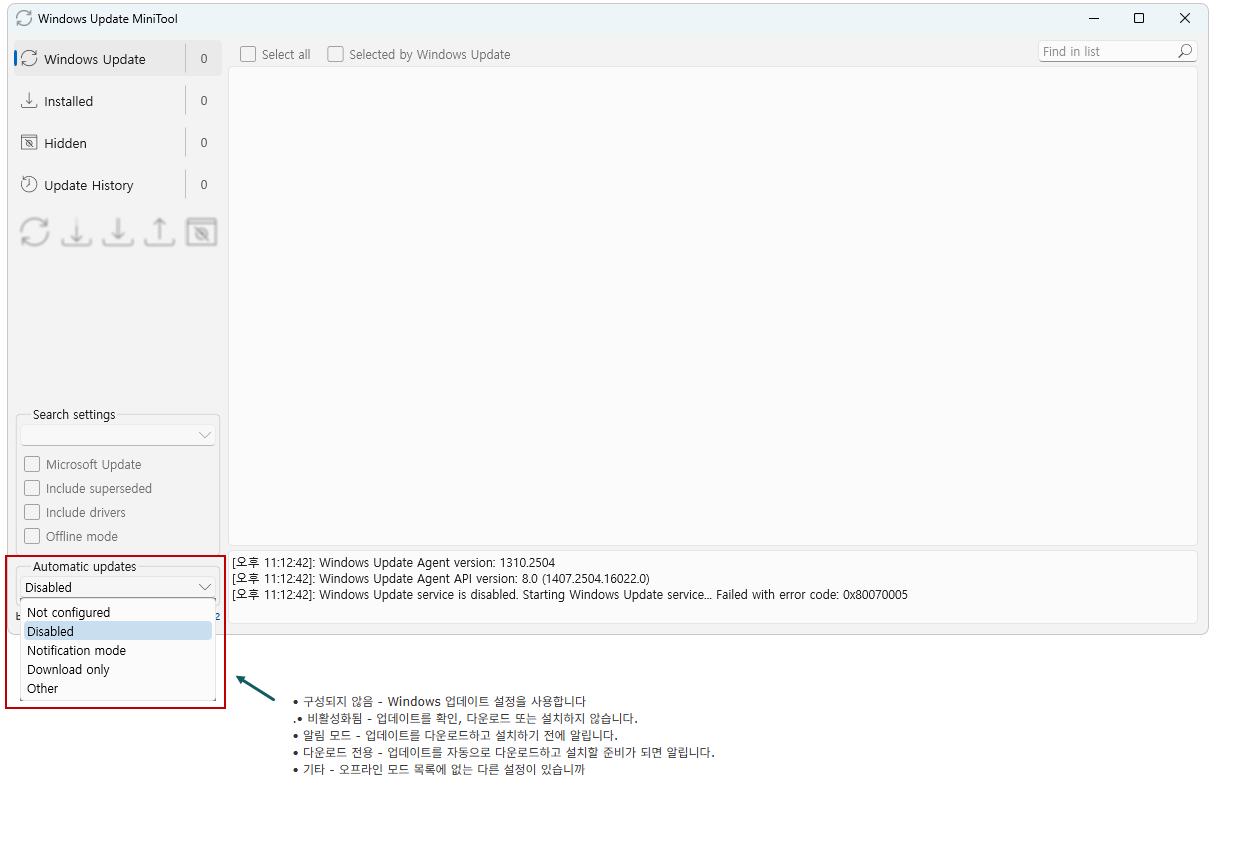The image size is (1244, 850).
Task: Tick the Select all checkbox
Action: point(248,54)
